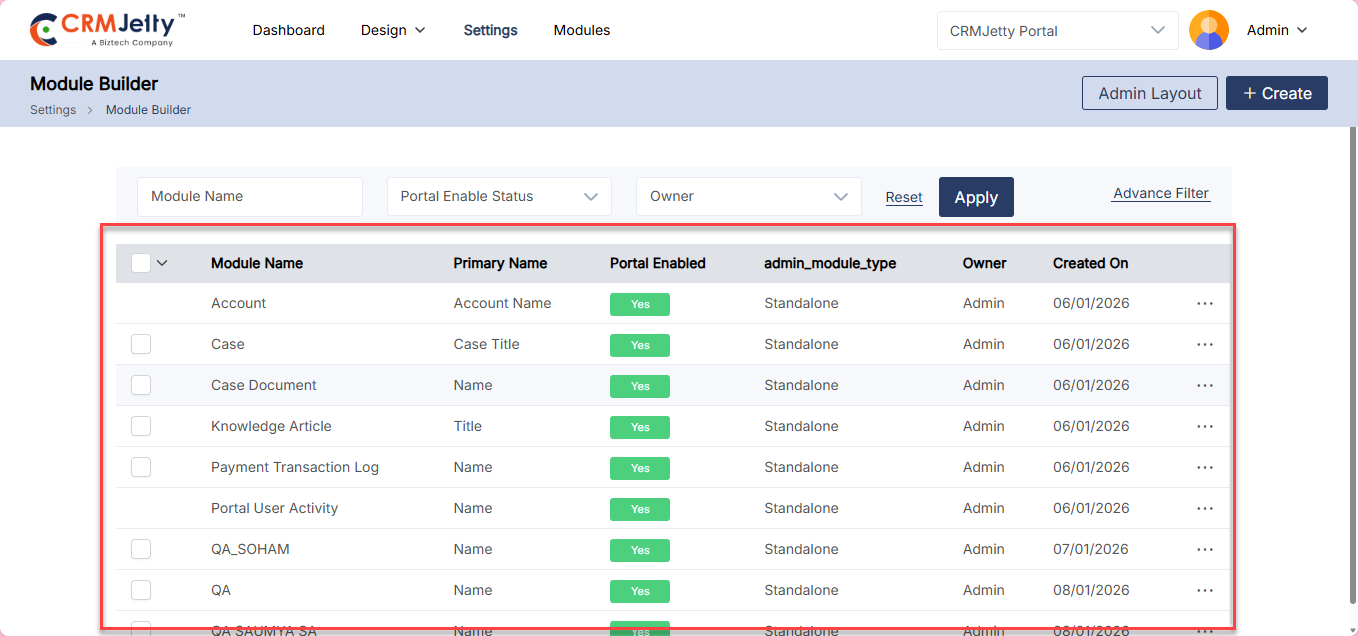The height and width of the screenshot is (636, 1358).
Task: Open three-dot actions menu for Account row
Action: point(1204,303)
